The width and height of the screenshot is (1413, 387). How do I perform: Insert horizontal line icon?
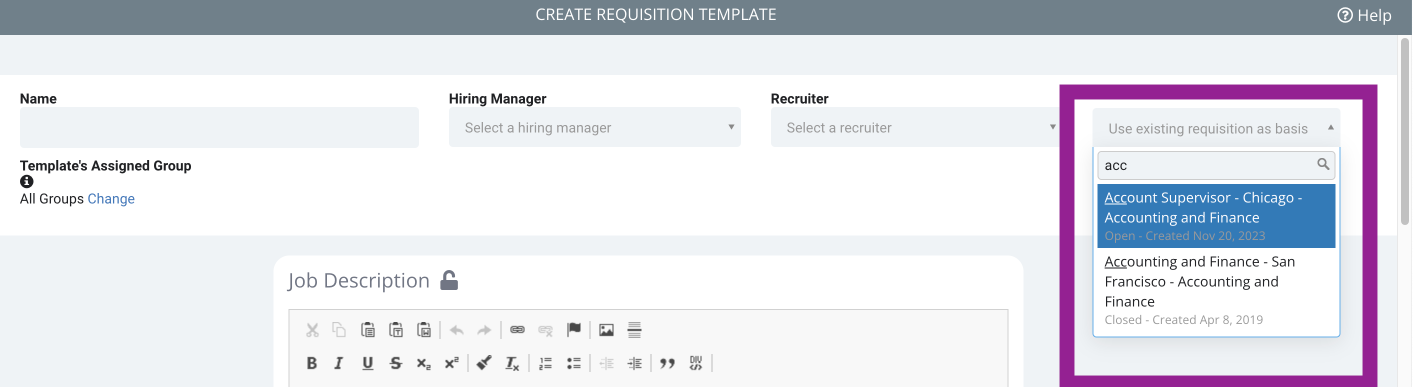pyautogui.click(x=634, y=330)
